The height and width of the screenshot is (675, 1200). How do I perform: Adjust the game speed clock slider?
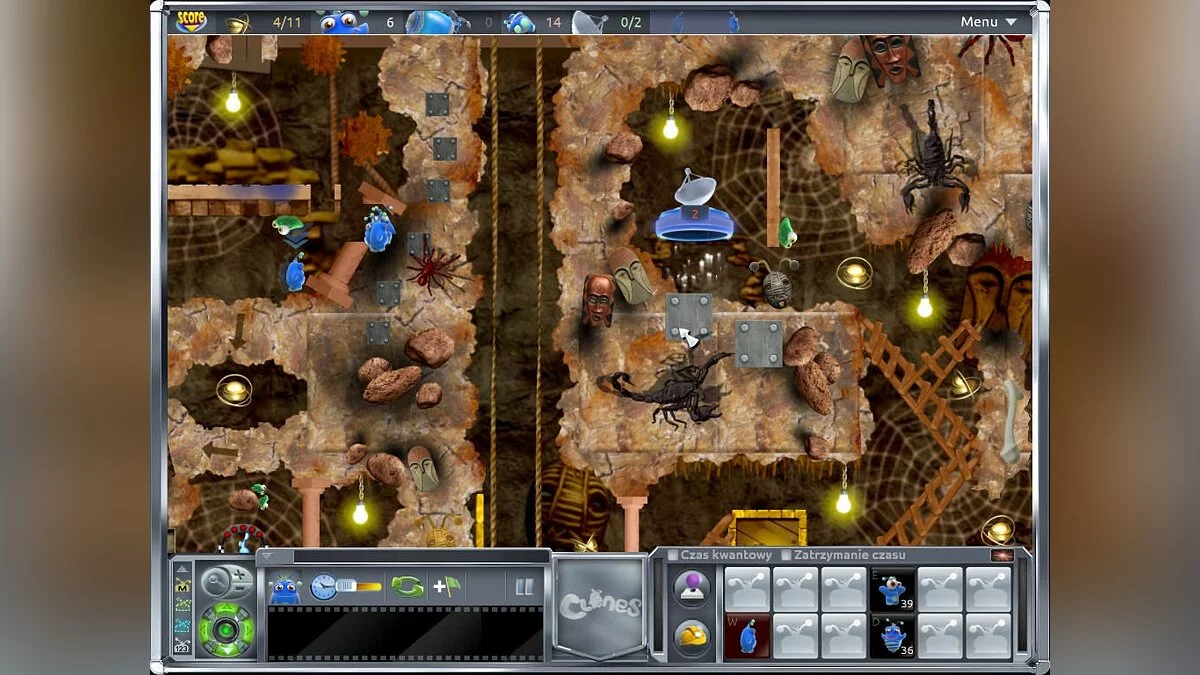[x=346, y=587]
